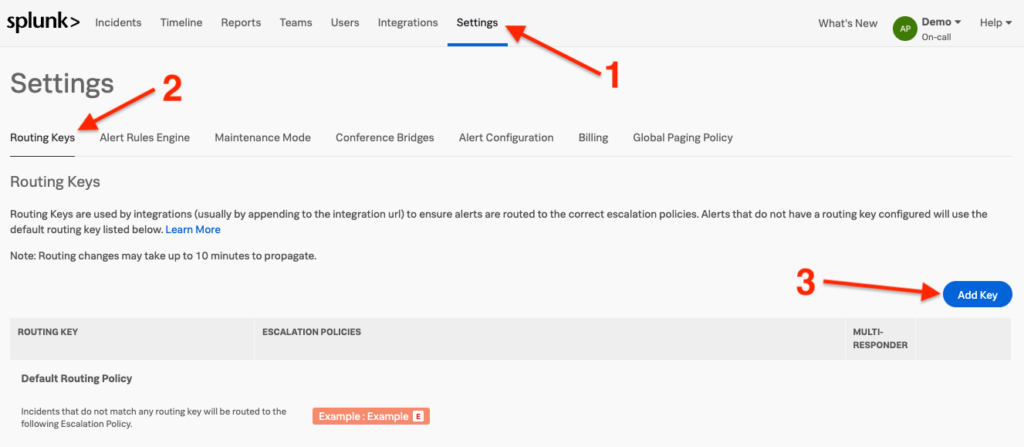The height and width of the screenshot is (447, 1024).
Task: Go to Integrations
Action: (x=407, y=23)
